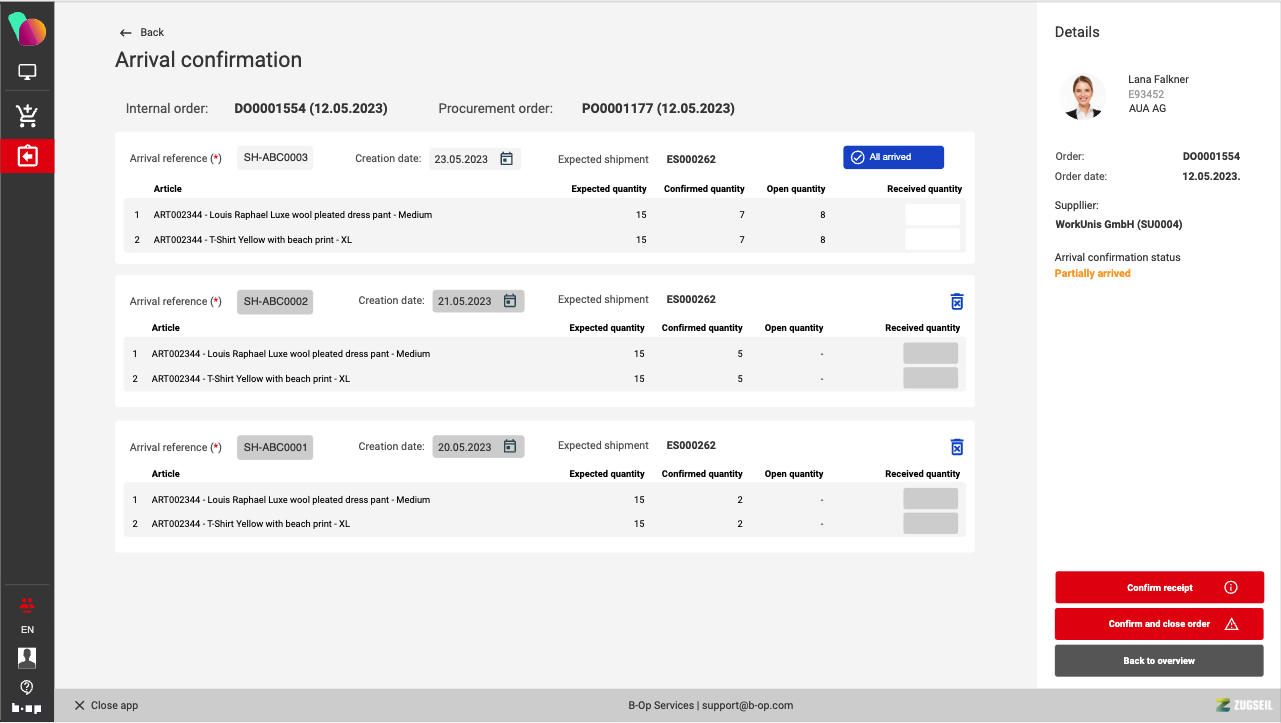Open calendar picker for 21.05.2023 creation date
The width and height of the screenshot is (1281, 723).
tap(509, 301)
